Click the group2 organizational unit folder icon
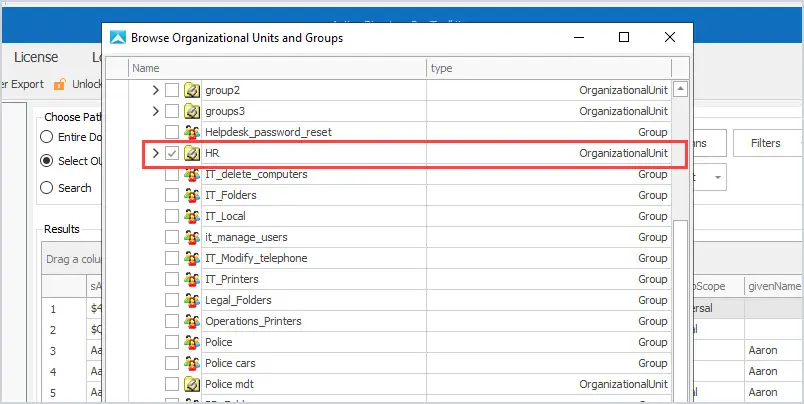The width and height of the screenshot is (804, 404). point(192,91)
